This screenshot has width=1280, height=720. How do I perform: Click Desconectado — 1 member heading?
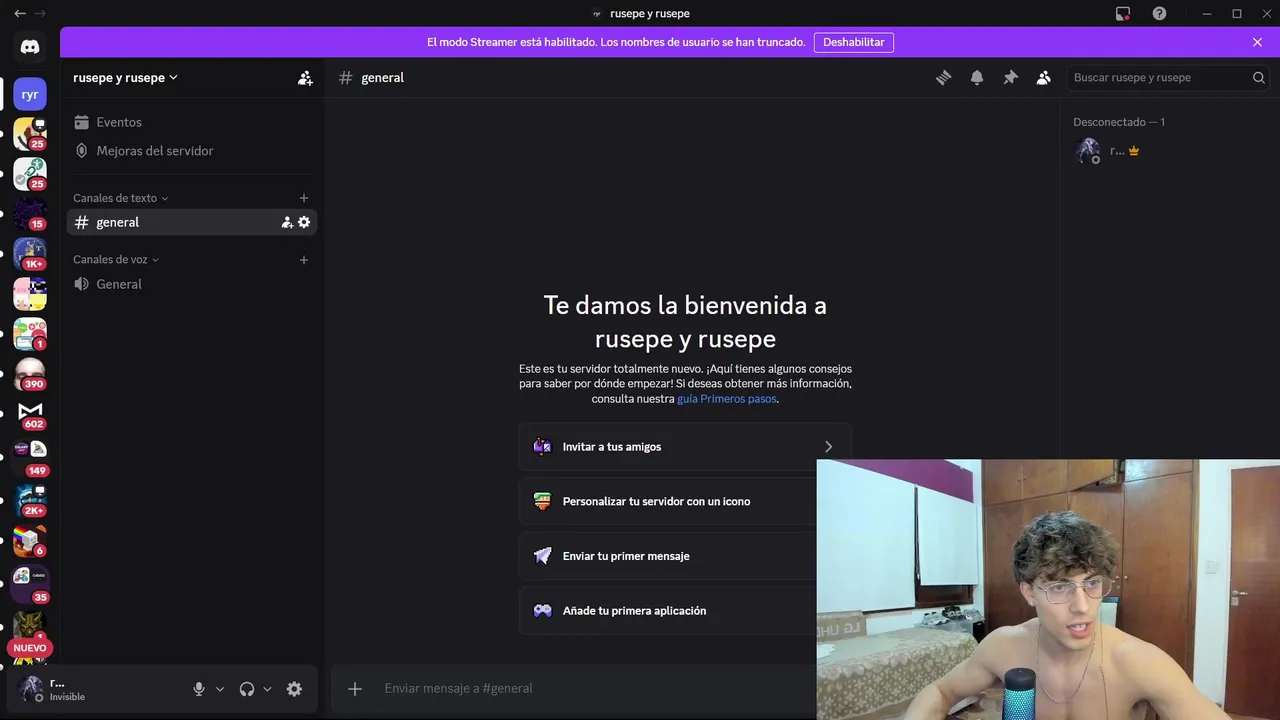click(x=1119, y=122)
